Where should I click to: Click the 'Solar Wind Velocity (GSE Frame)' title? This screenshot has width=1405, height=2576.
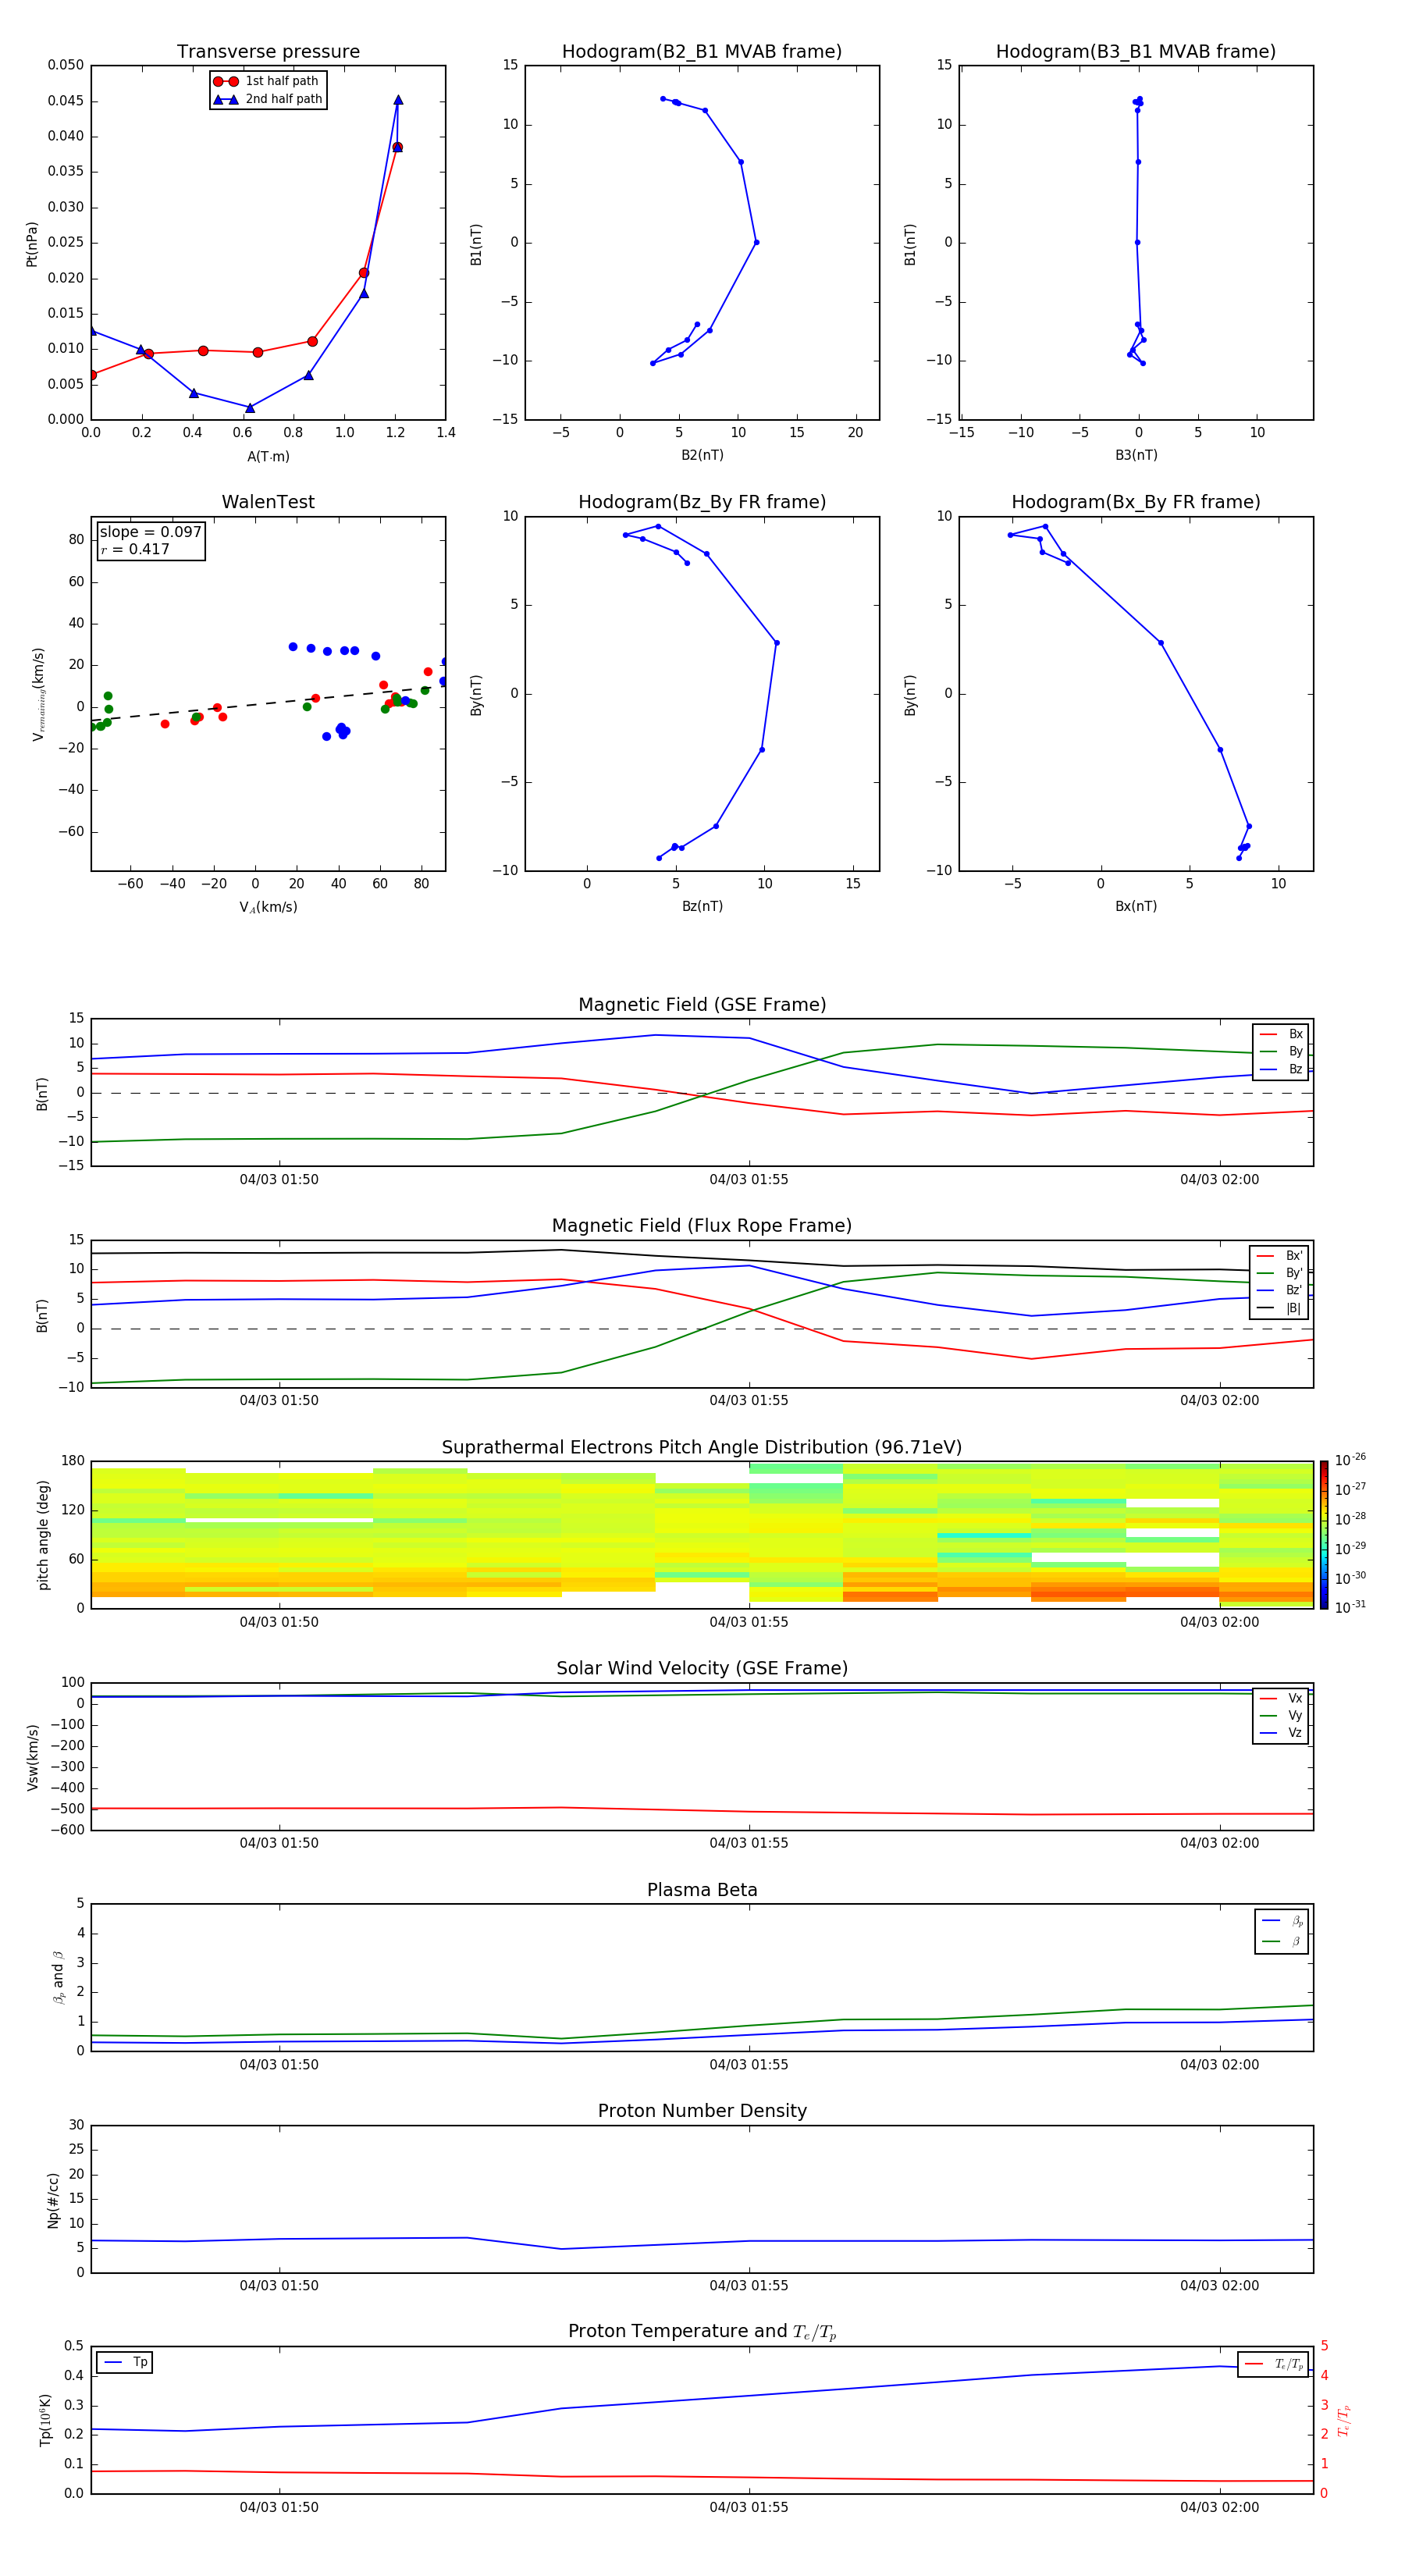tap(702, 1668)
